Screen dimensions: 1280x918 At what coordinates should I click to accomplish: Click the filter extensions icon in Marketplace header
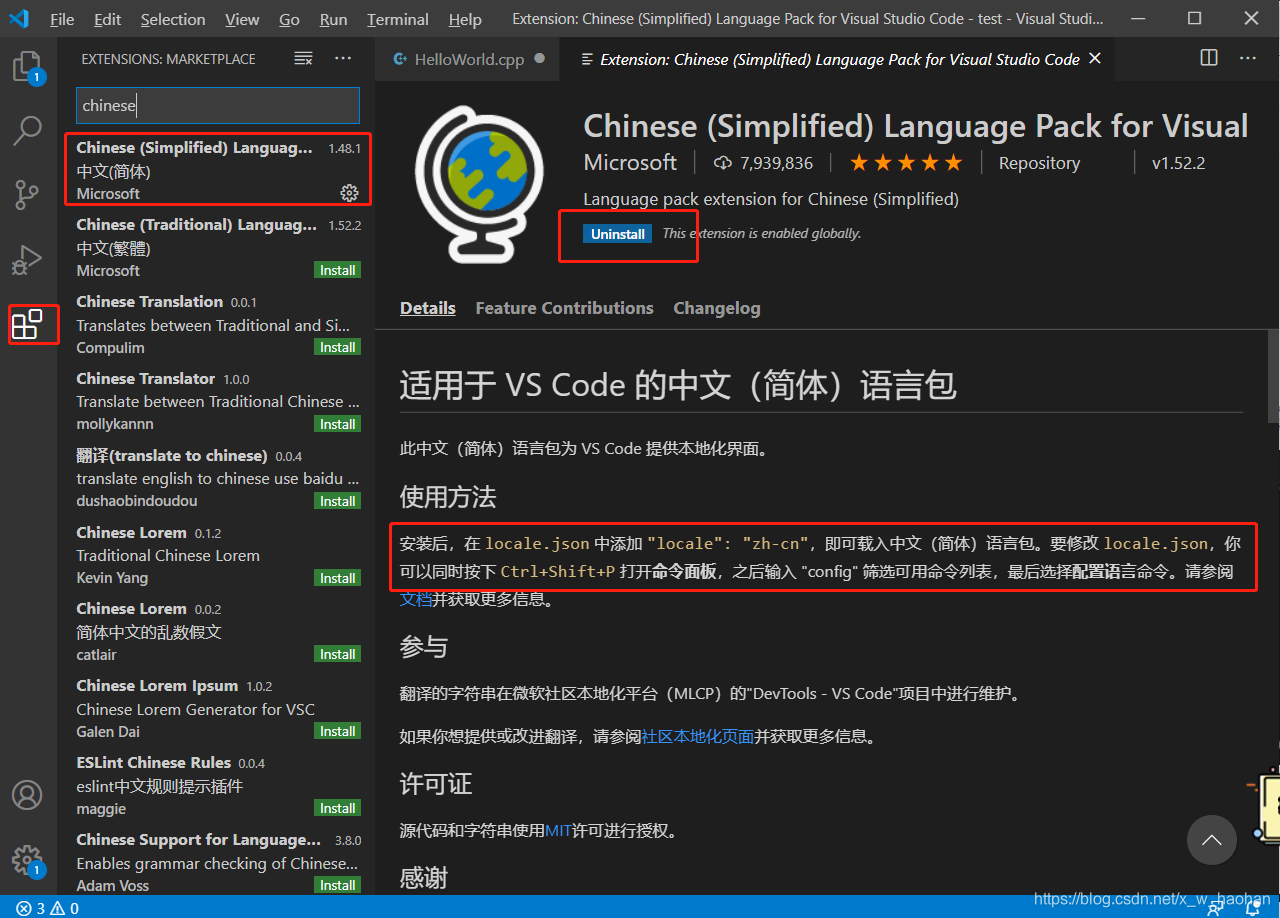[303, 59]
